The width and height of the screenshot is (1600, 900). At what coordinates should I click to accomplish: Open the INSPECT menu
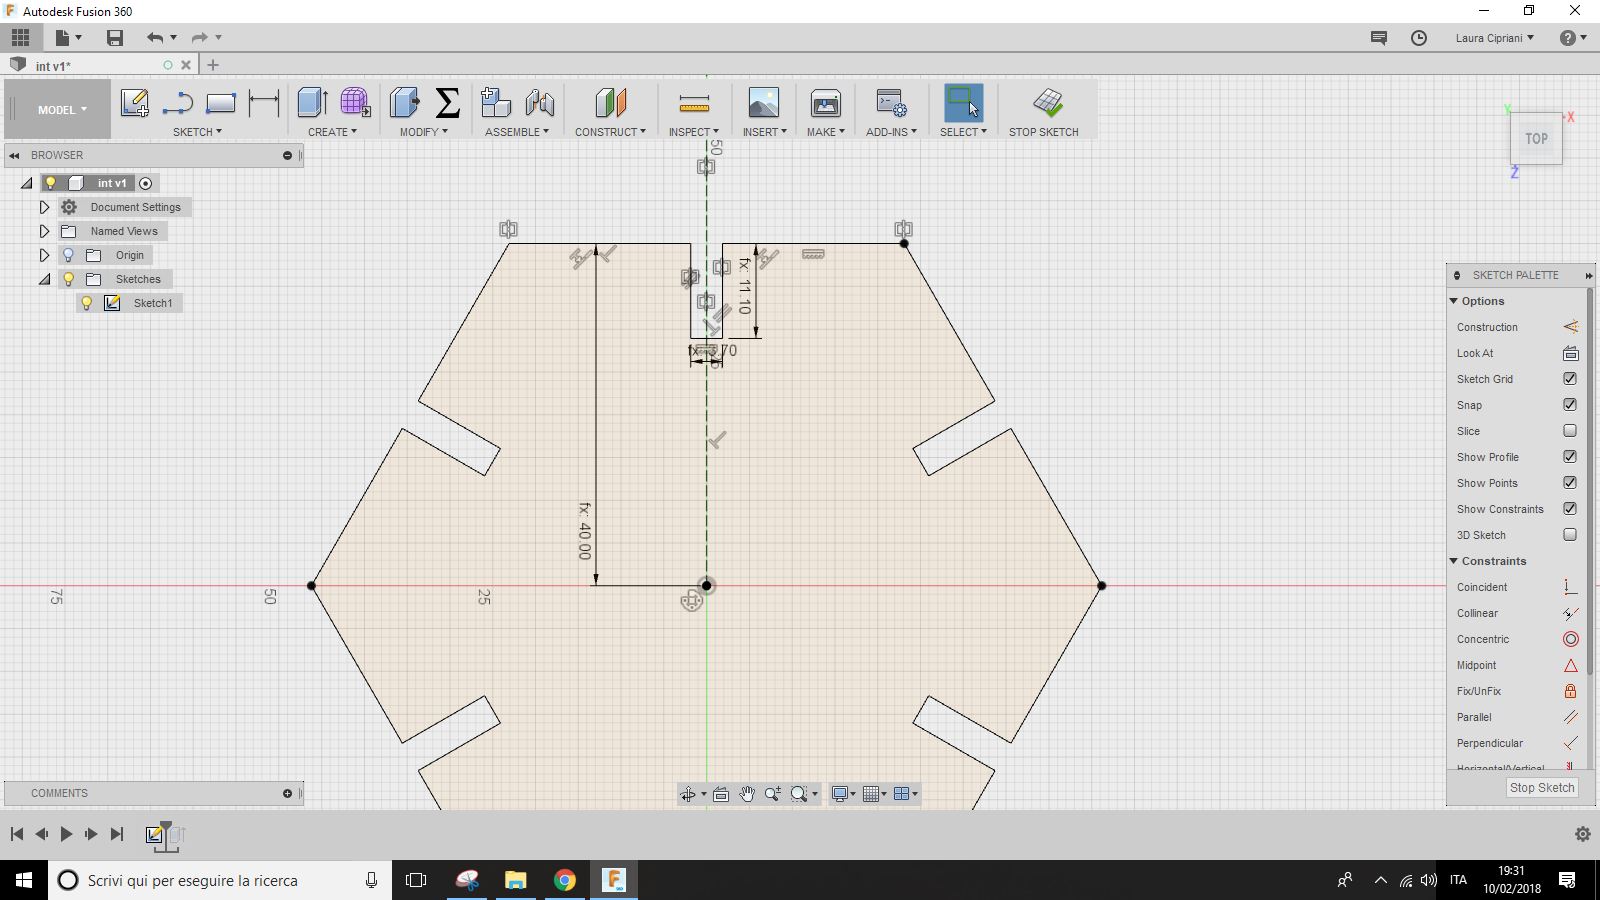693,132
